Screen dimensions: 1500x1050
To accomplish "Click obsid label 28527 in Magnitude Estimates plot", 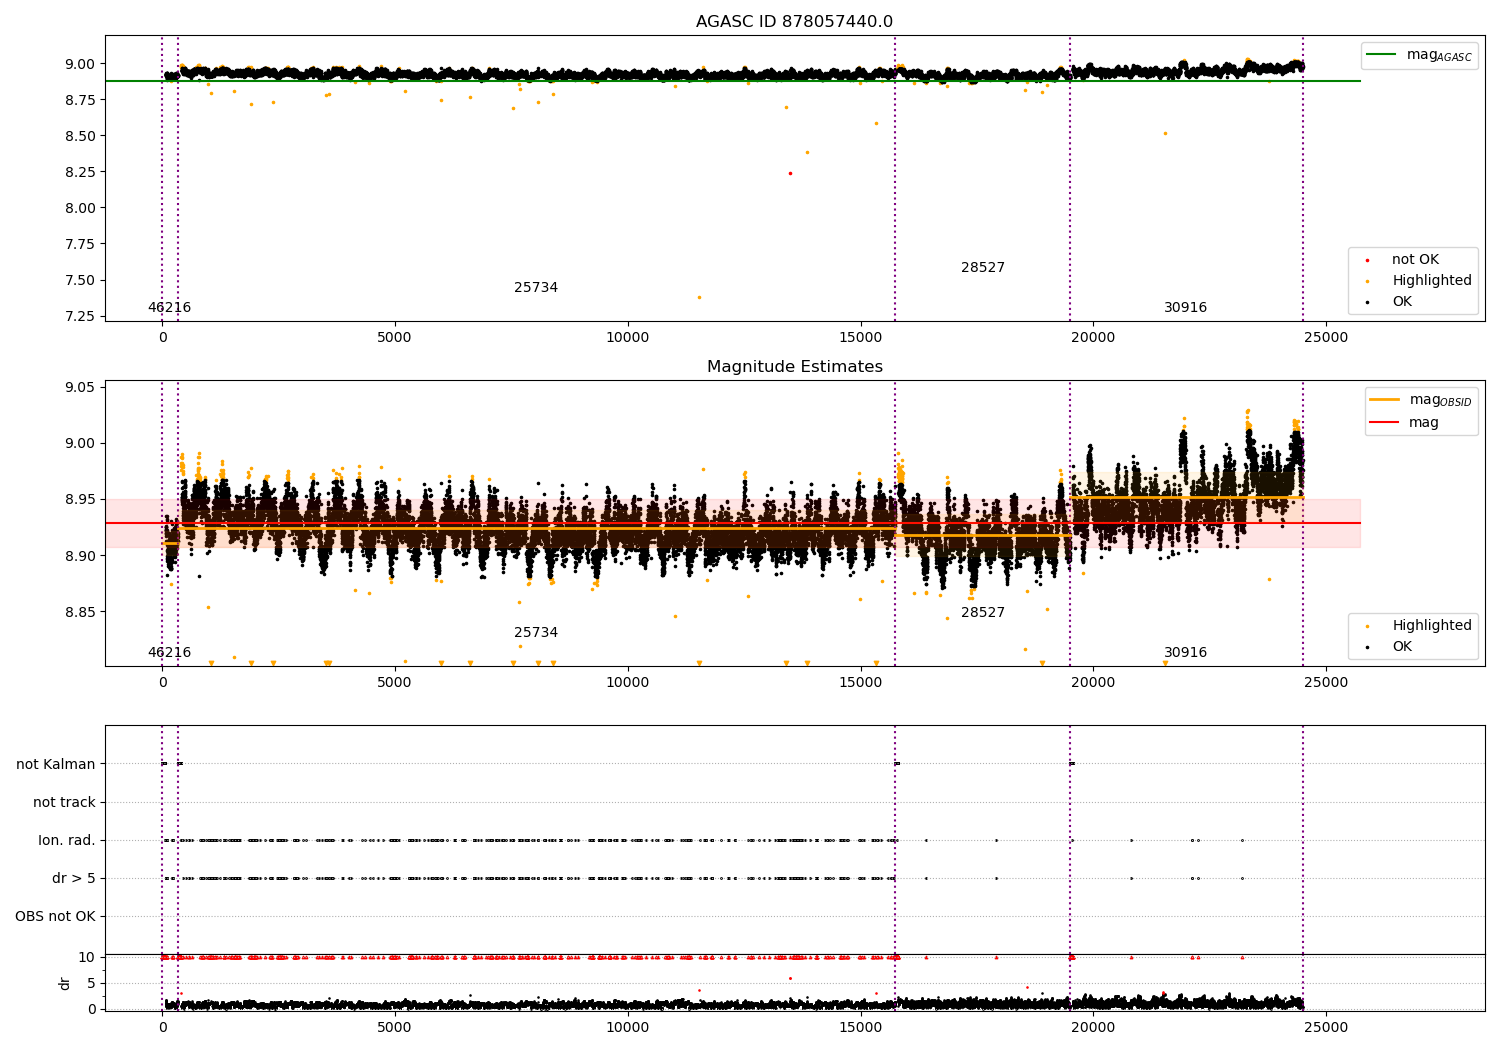I will point(983,613).
